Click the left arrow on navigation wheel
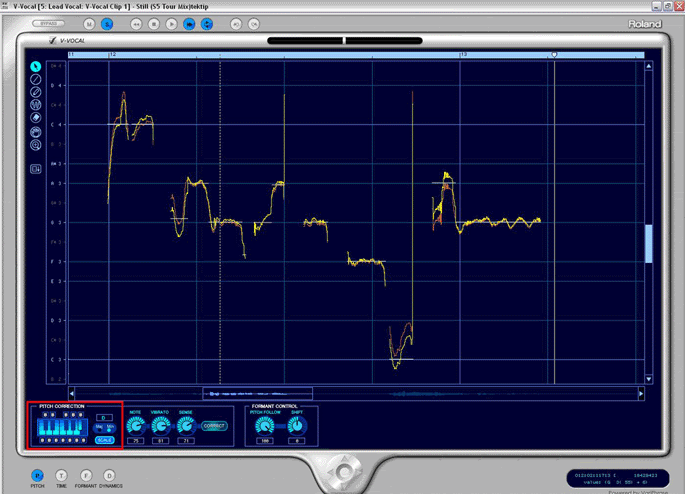Viewport: 685px width, 494px height. pos(331,472)
